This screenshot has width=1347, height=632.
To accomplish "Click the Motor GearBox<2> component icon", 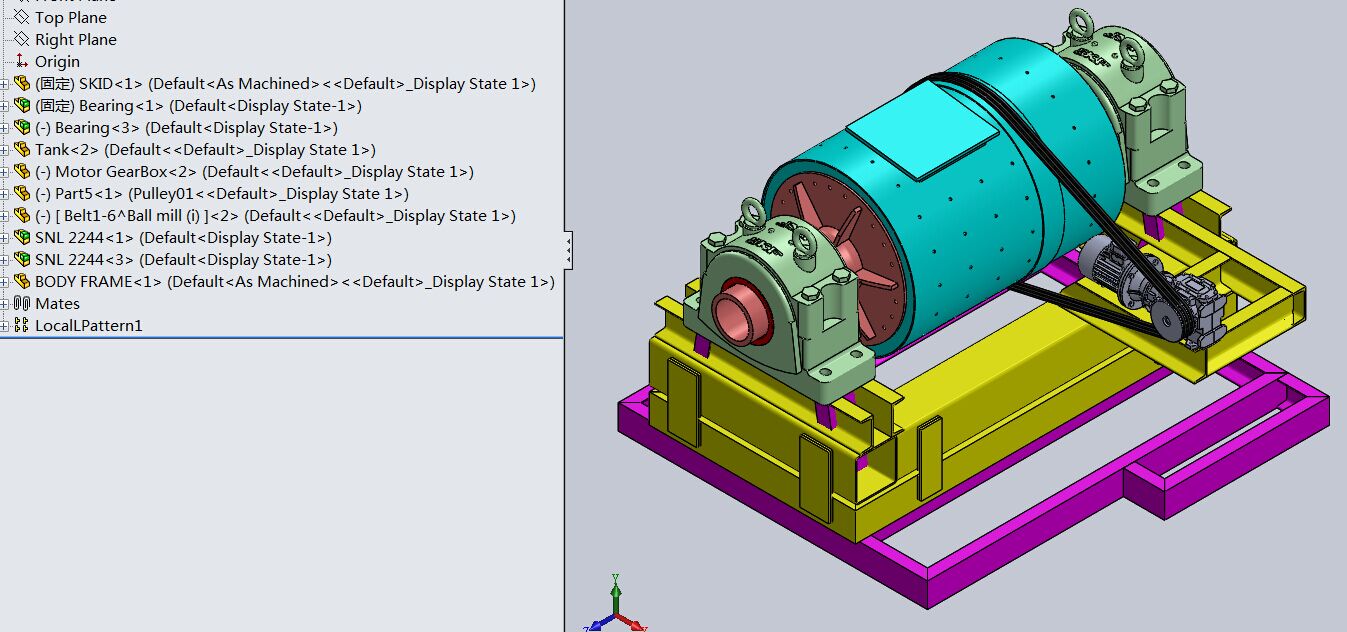I will point(21,172).
